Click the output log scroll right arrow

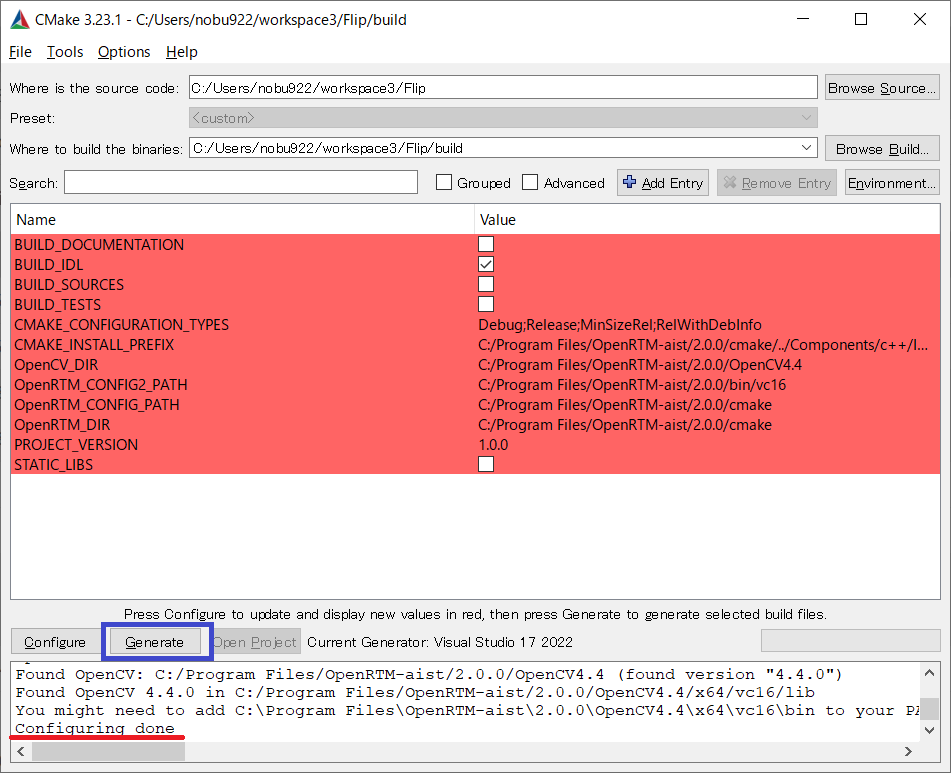pyautogui.click(x=908, y=751)
